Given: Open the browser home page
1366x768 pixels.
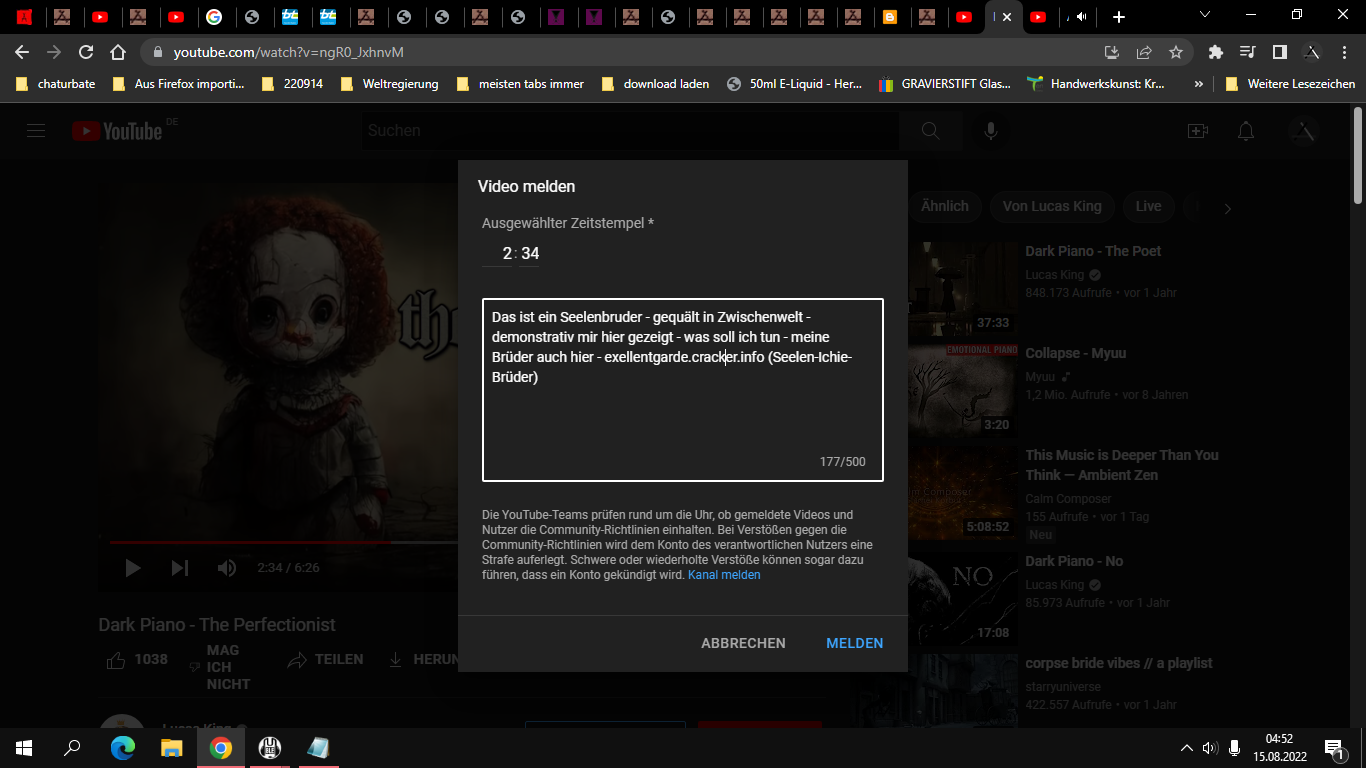Looking at the screenshot, I should (x=118, y=52).
